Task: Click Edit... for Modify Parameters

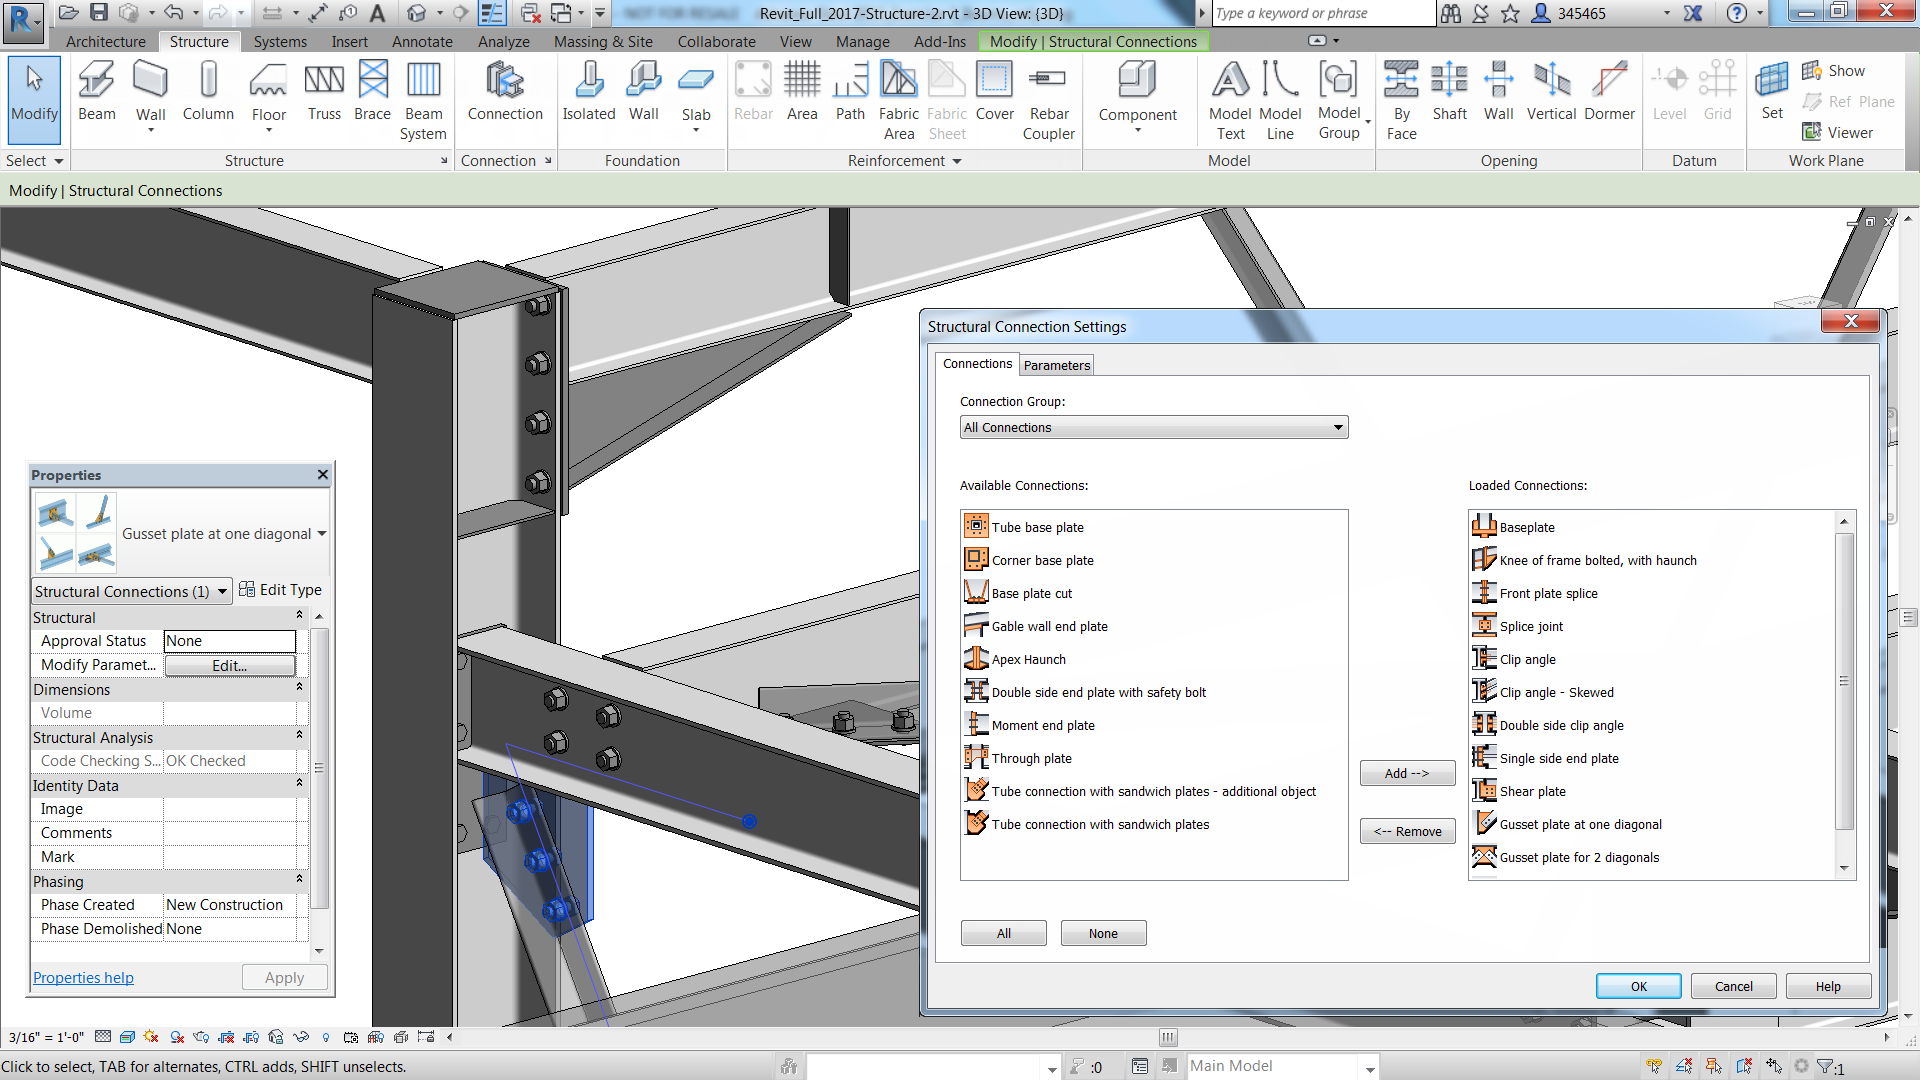Action: click(229, 666)
